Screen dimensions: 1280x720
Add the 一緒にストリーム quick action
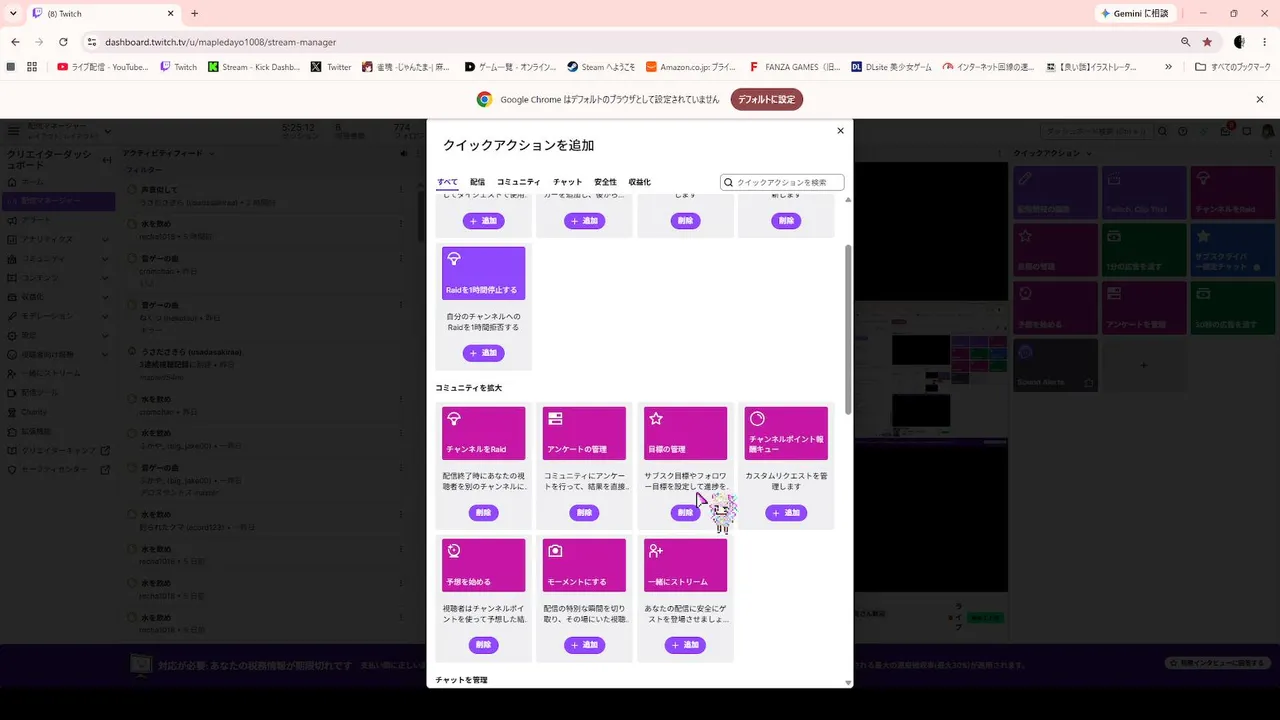point(685,645)
